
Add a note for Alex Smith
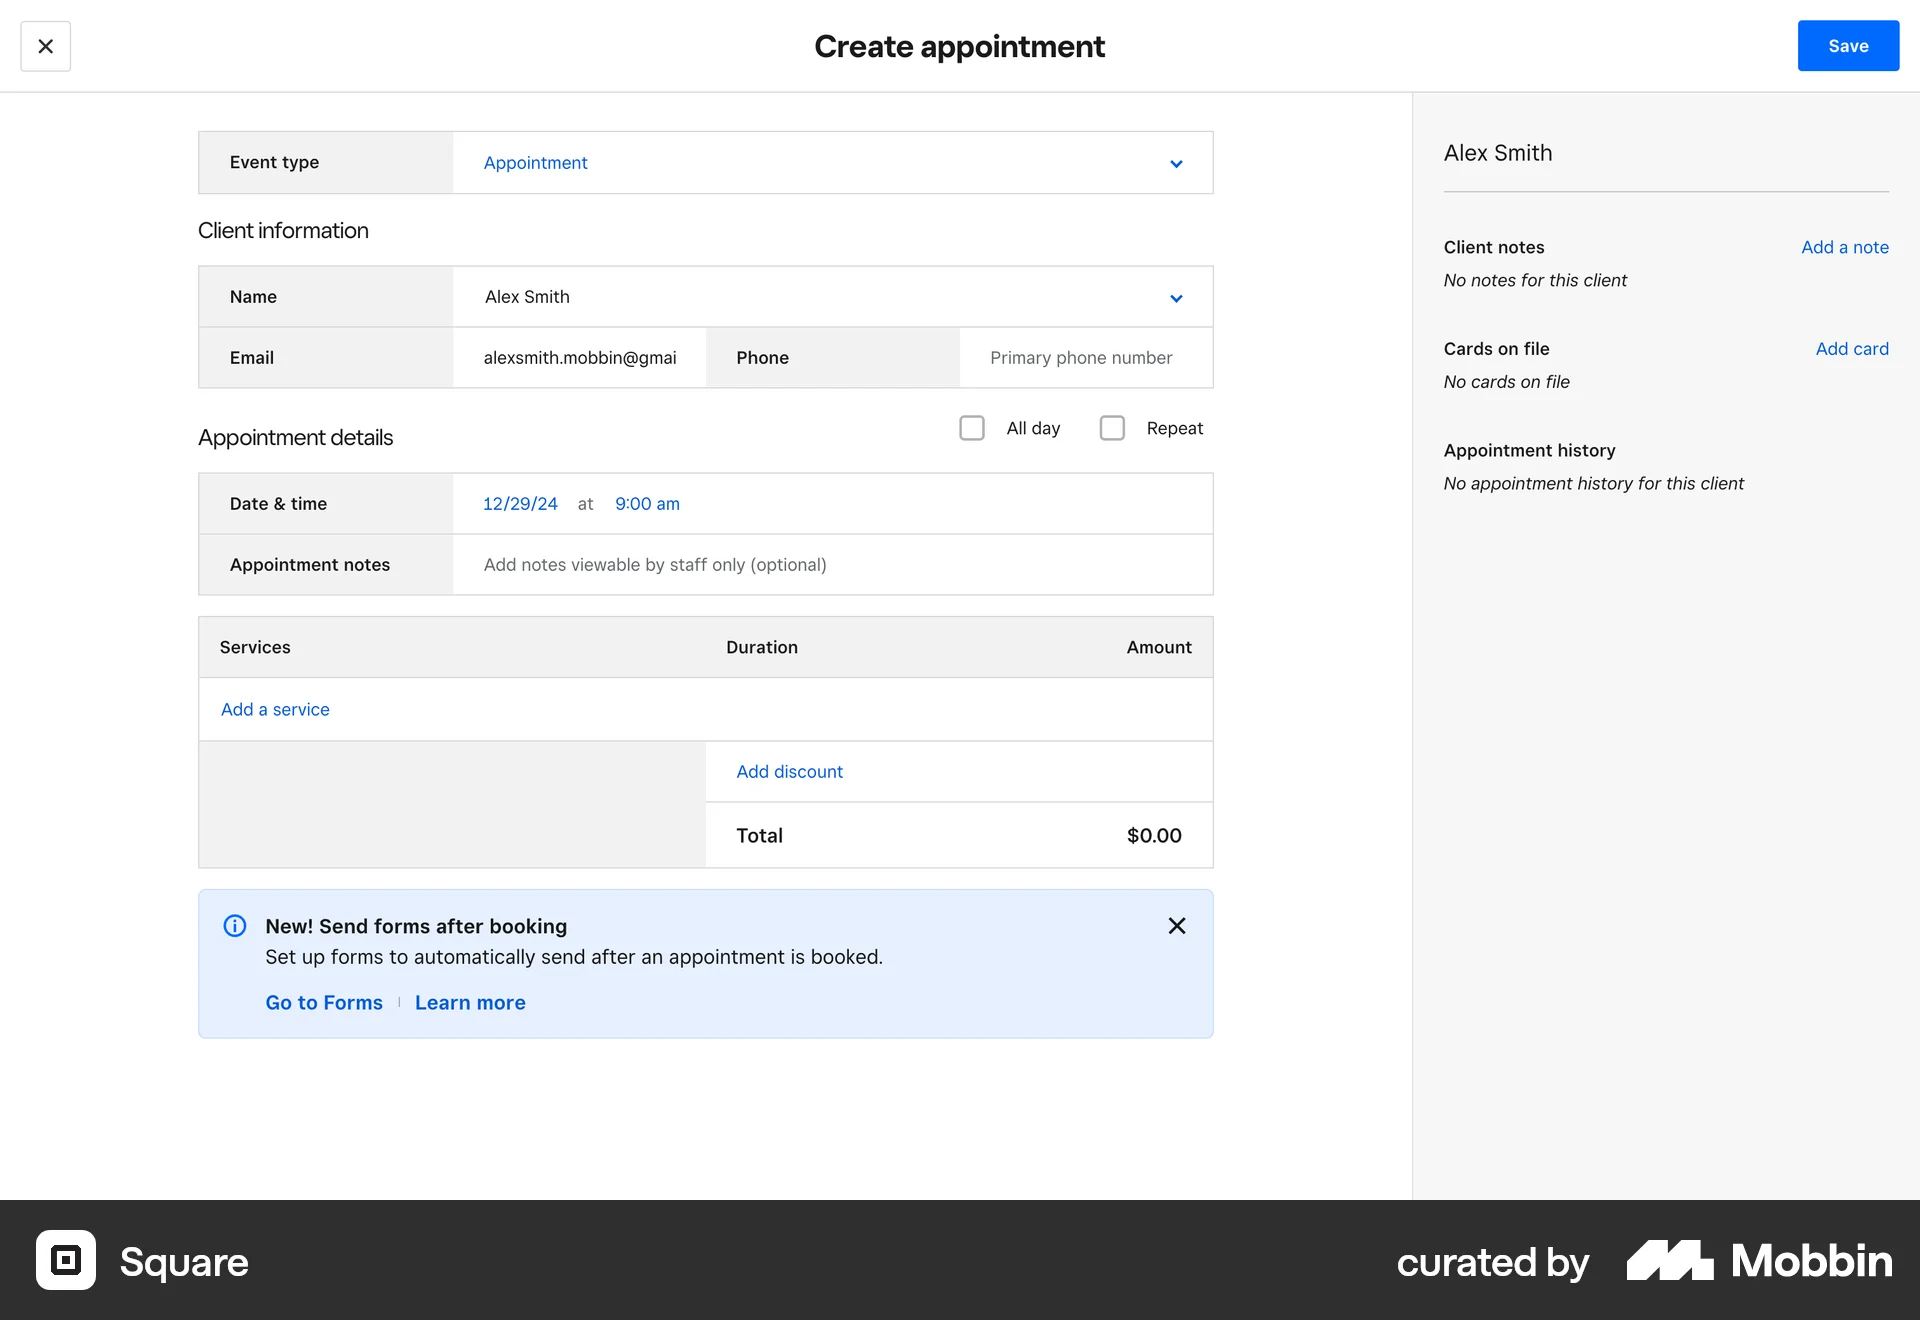point(1844,247)
